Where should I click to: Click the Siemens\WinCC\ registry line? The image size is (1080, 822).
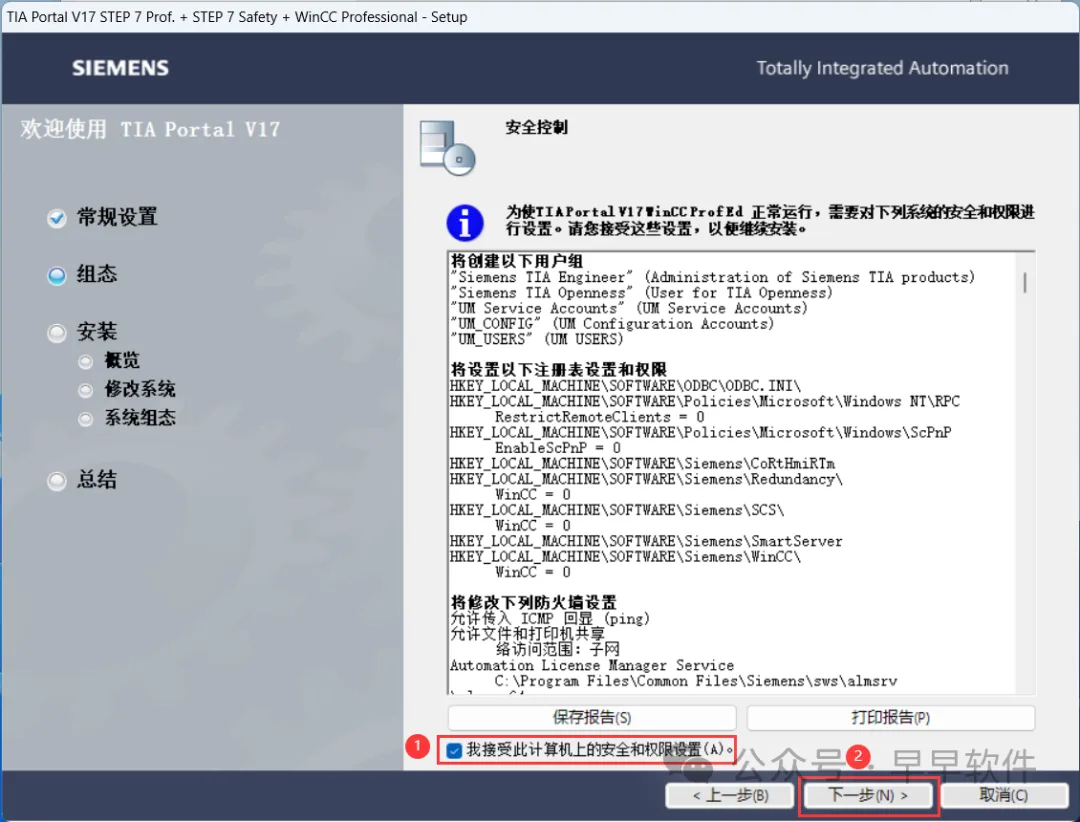pos(625,557)
